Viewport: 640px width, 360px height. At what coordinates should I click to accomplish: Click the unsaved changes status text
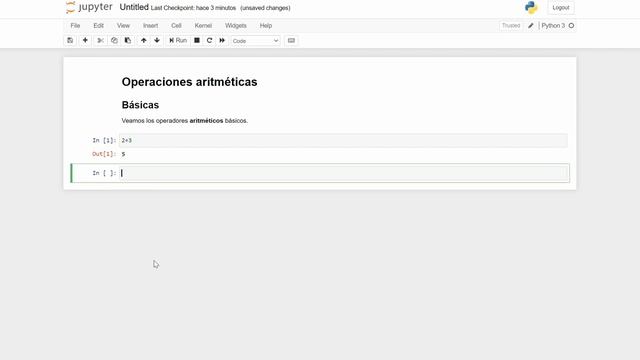(265, 8)
